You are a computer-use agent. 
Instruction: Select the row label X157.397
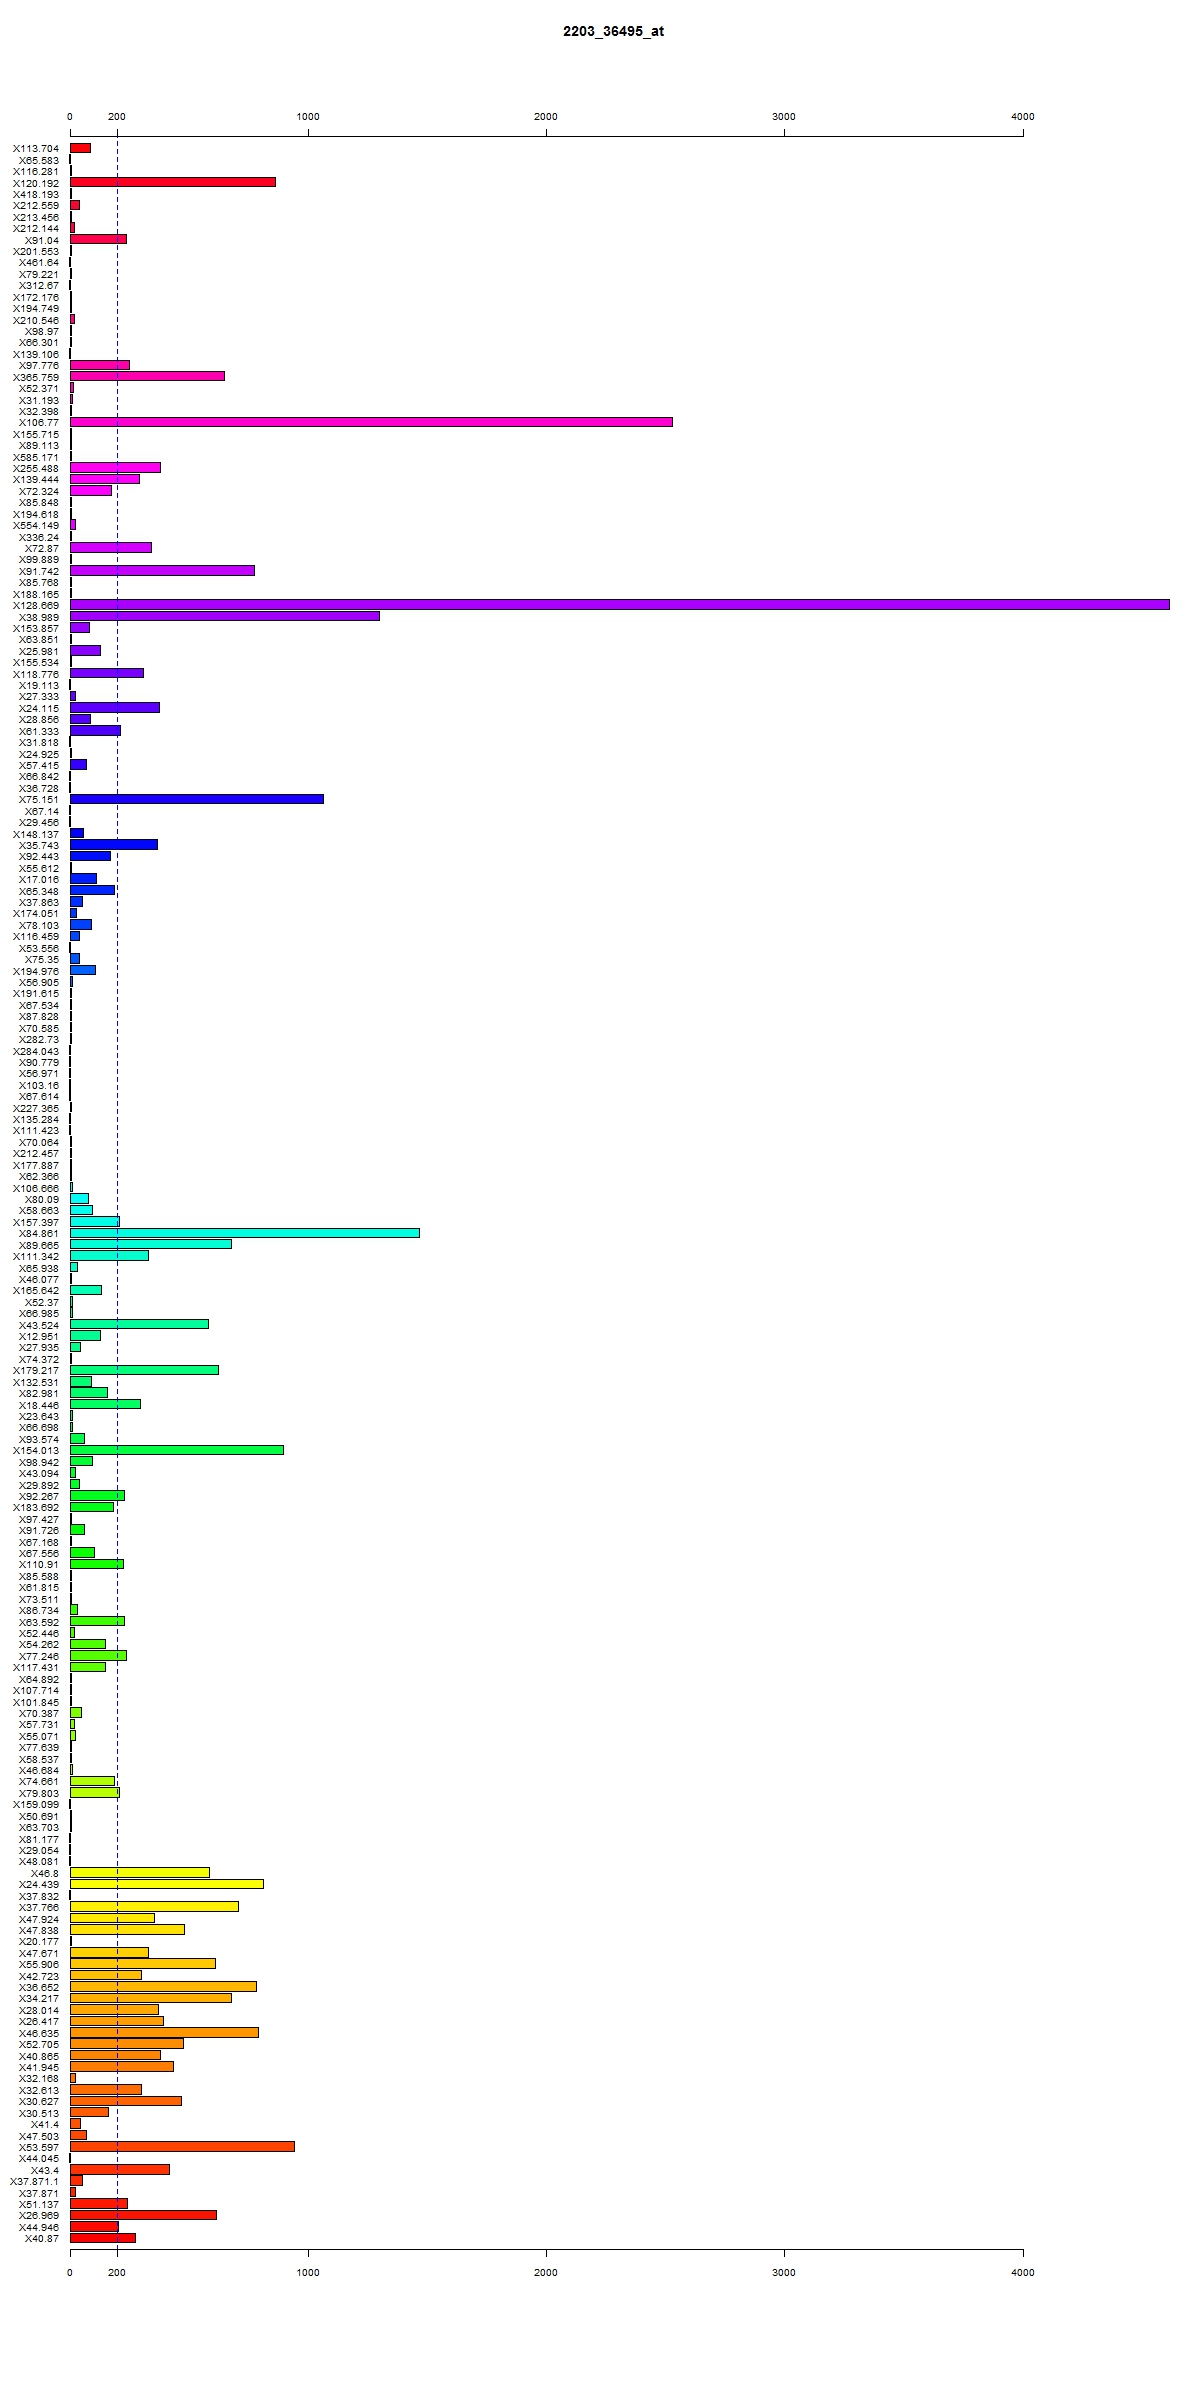point(36,1222)
